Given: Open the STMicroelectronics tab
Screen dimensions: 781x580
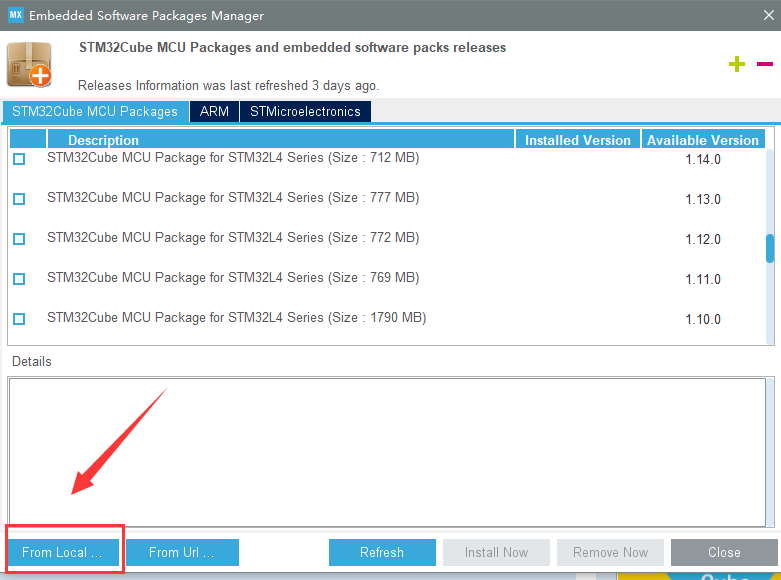Looking at the screenshot, I should [305, 111].
